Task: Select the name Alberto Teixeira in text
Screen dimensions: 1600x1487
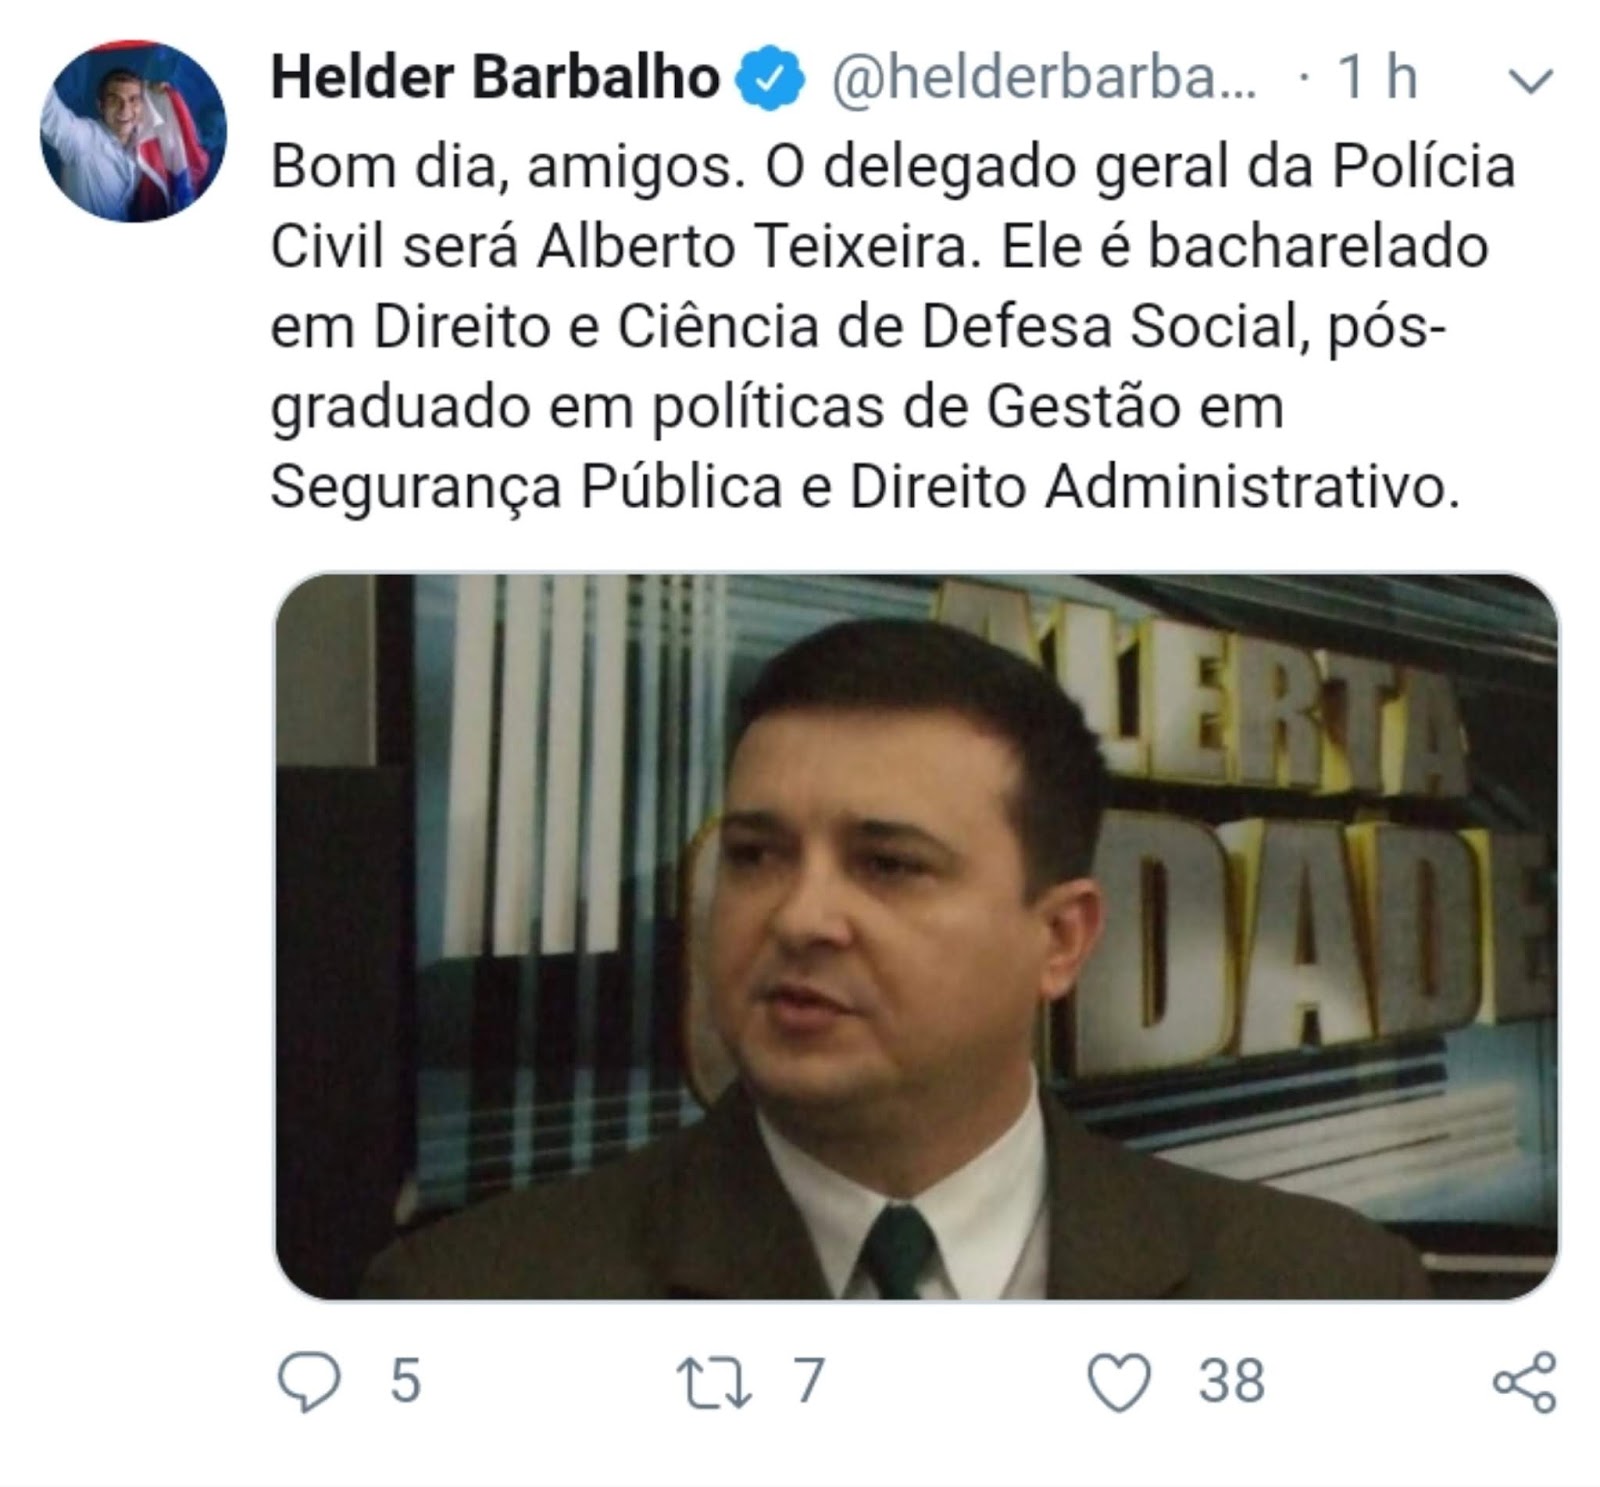Action: [753, 246]
